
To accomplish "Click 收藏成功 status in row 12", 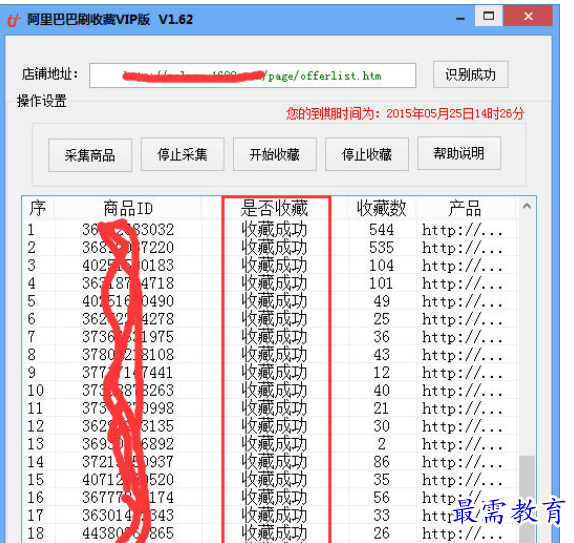I will coord(275,426).
